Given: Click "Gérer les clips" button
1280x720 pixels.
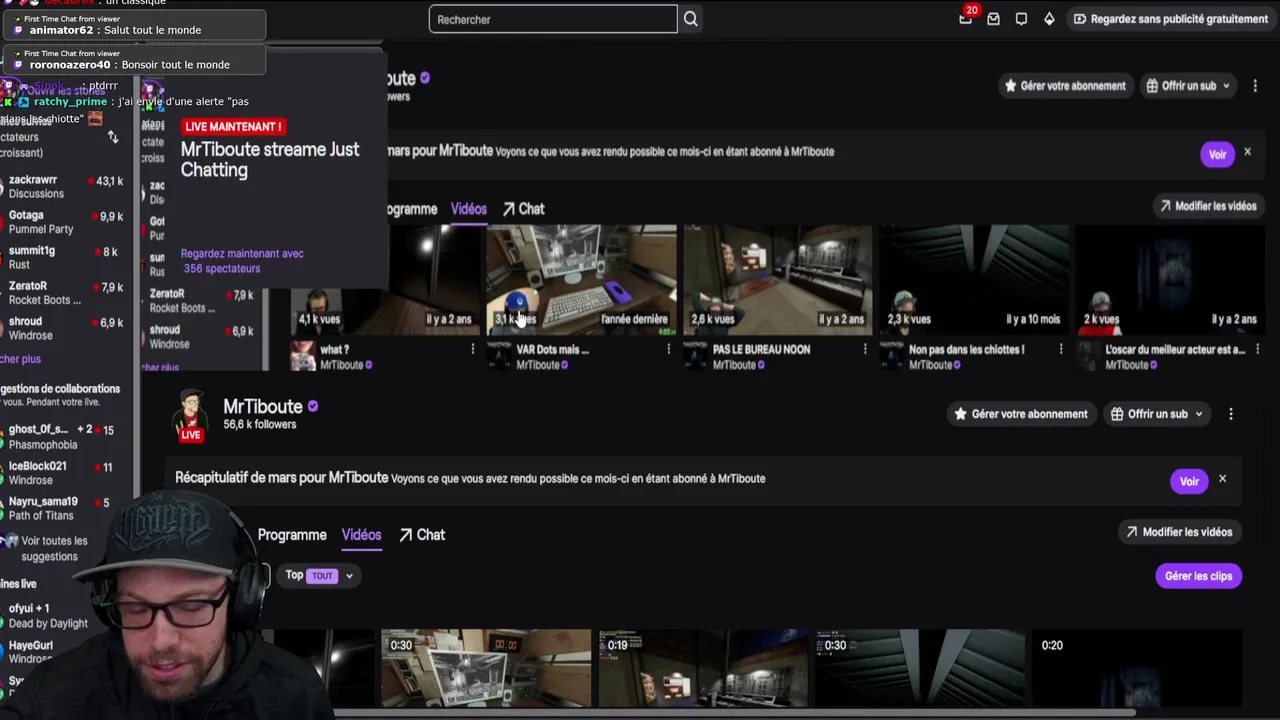Looking at the screenshot, I should [1198, 576].
